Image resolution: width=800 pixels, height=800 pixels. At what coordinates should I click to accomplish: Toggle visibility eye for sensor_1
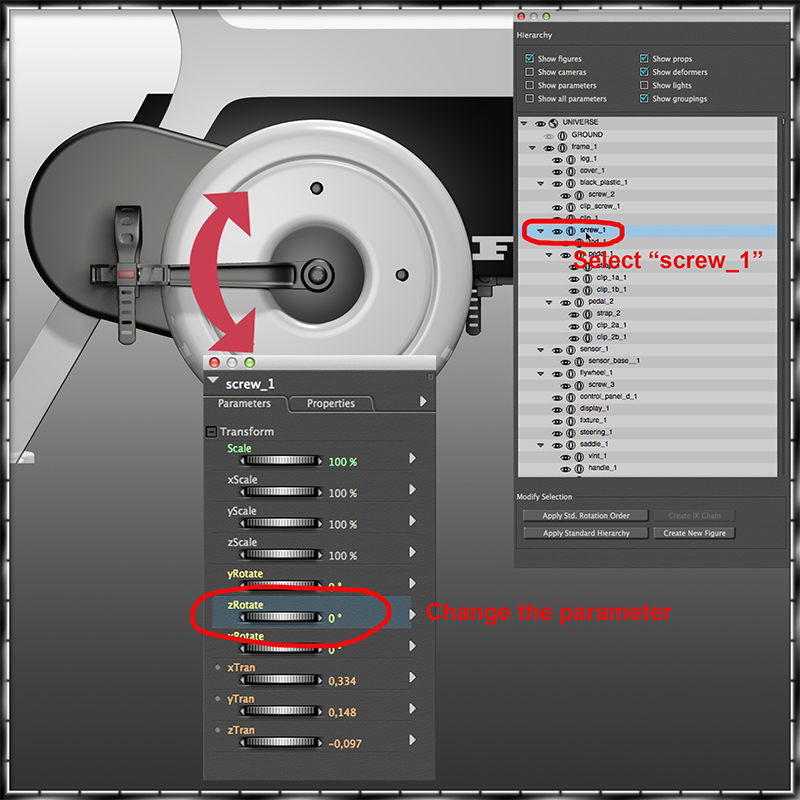557,351
